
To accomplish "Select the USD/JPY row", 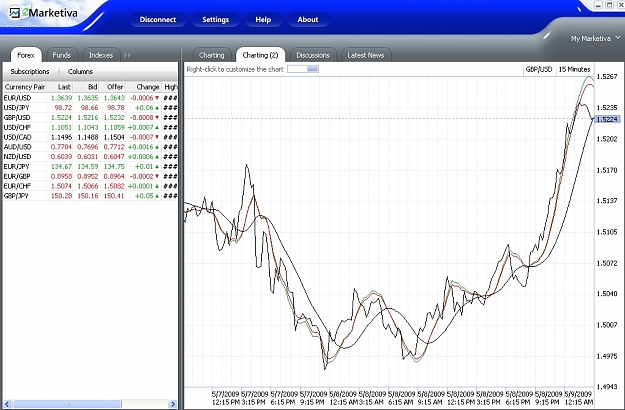I will [90, 108].
